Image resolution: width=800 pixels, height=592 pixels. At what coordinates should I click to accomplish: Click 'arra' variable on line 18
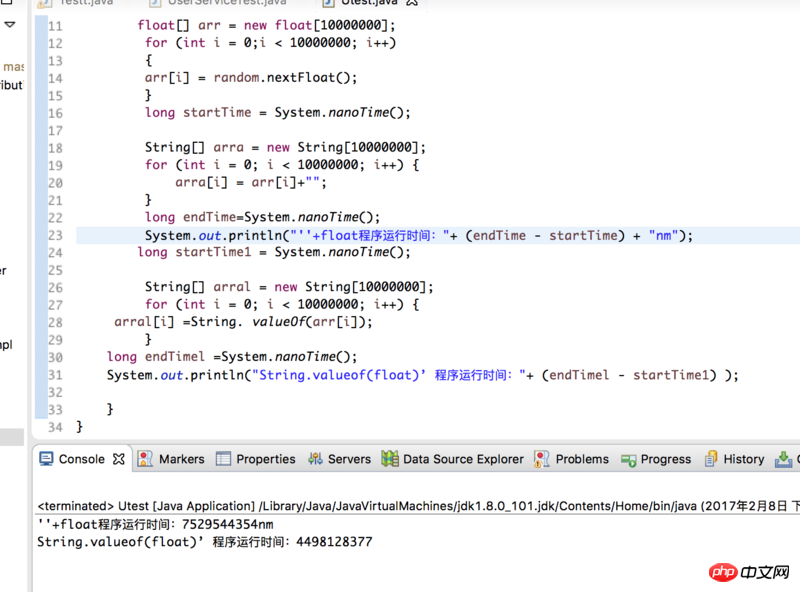coord(228,147)
